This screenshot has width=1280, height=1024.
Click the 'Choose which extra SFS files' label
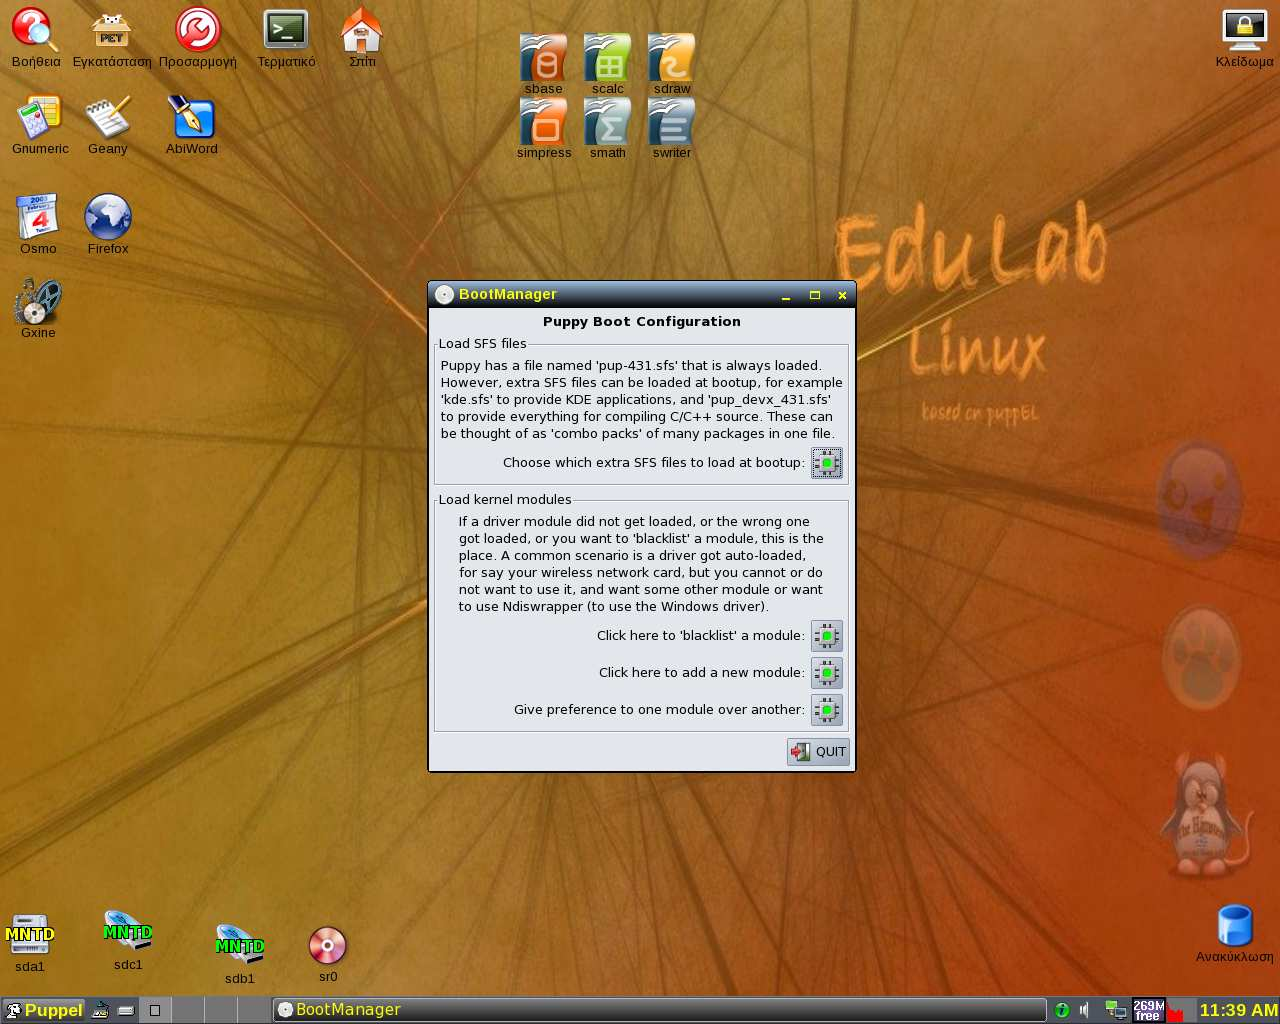pos(654,463)
